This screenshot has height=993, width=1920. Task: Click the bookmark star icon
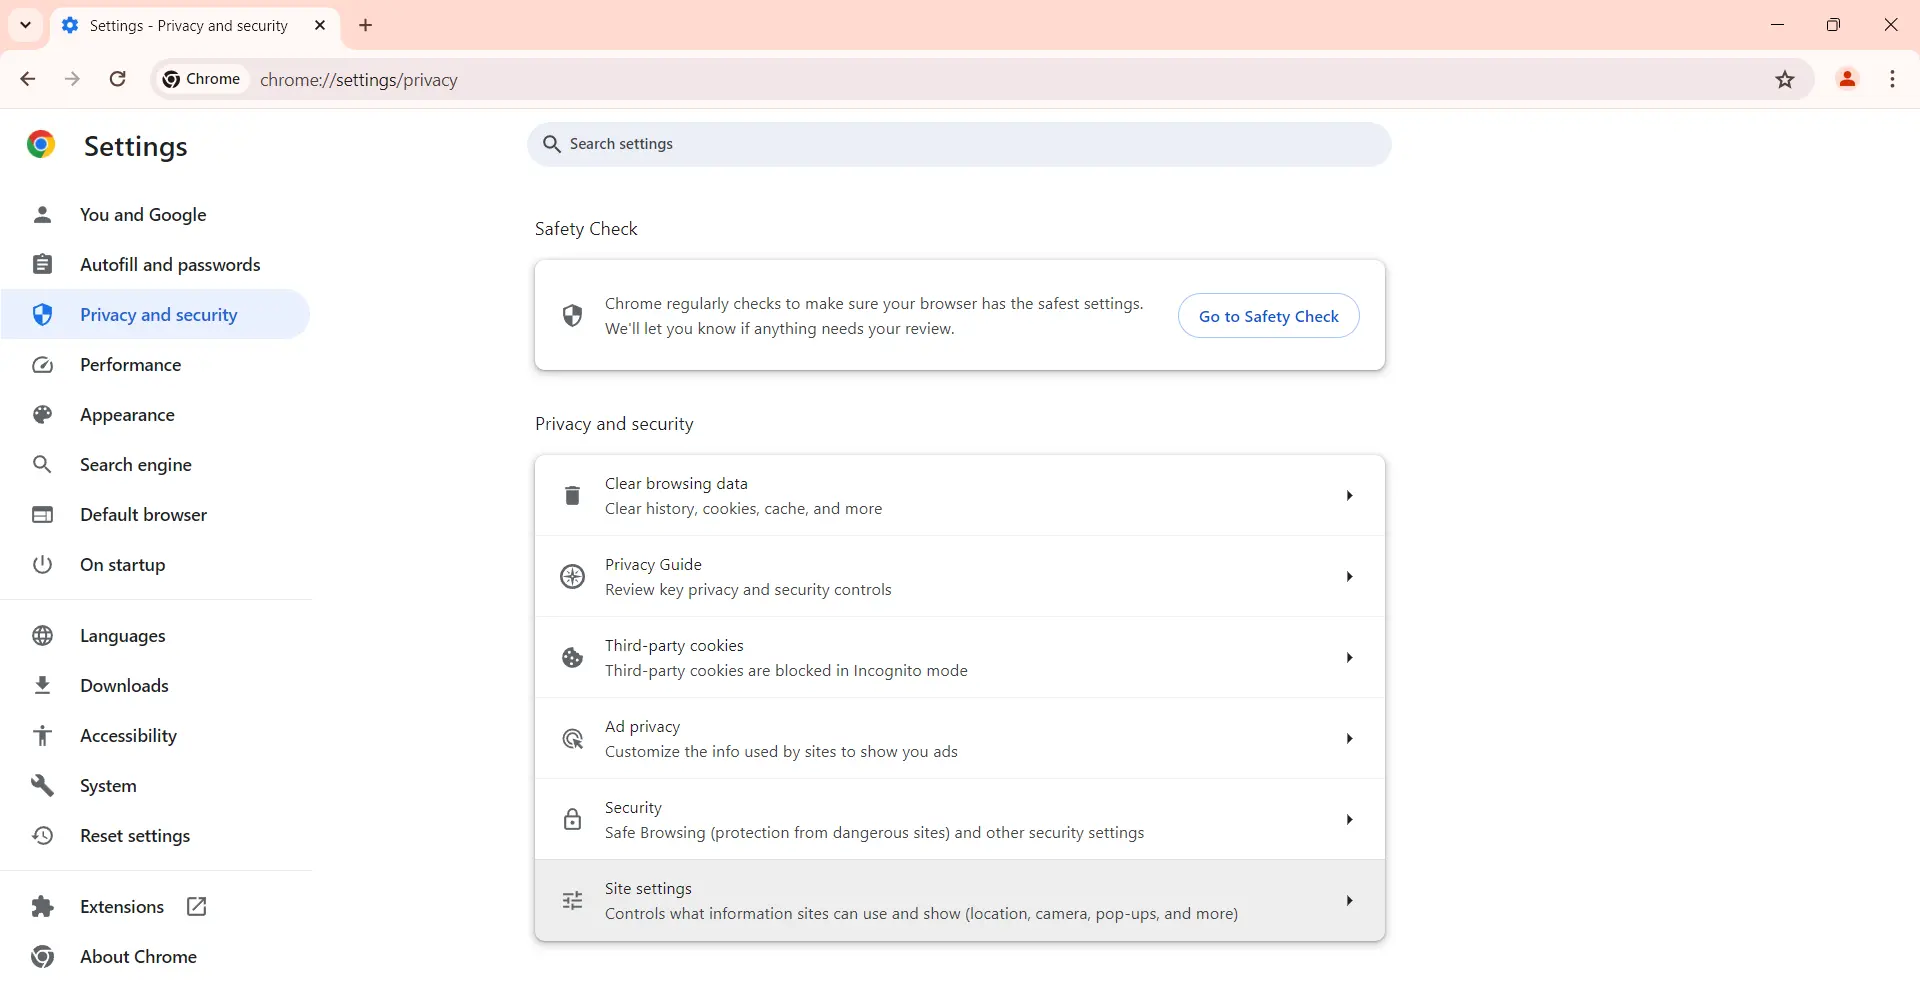(x=1785, y=80)
